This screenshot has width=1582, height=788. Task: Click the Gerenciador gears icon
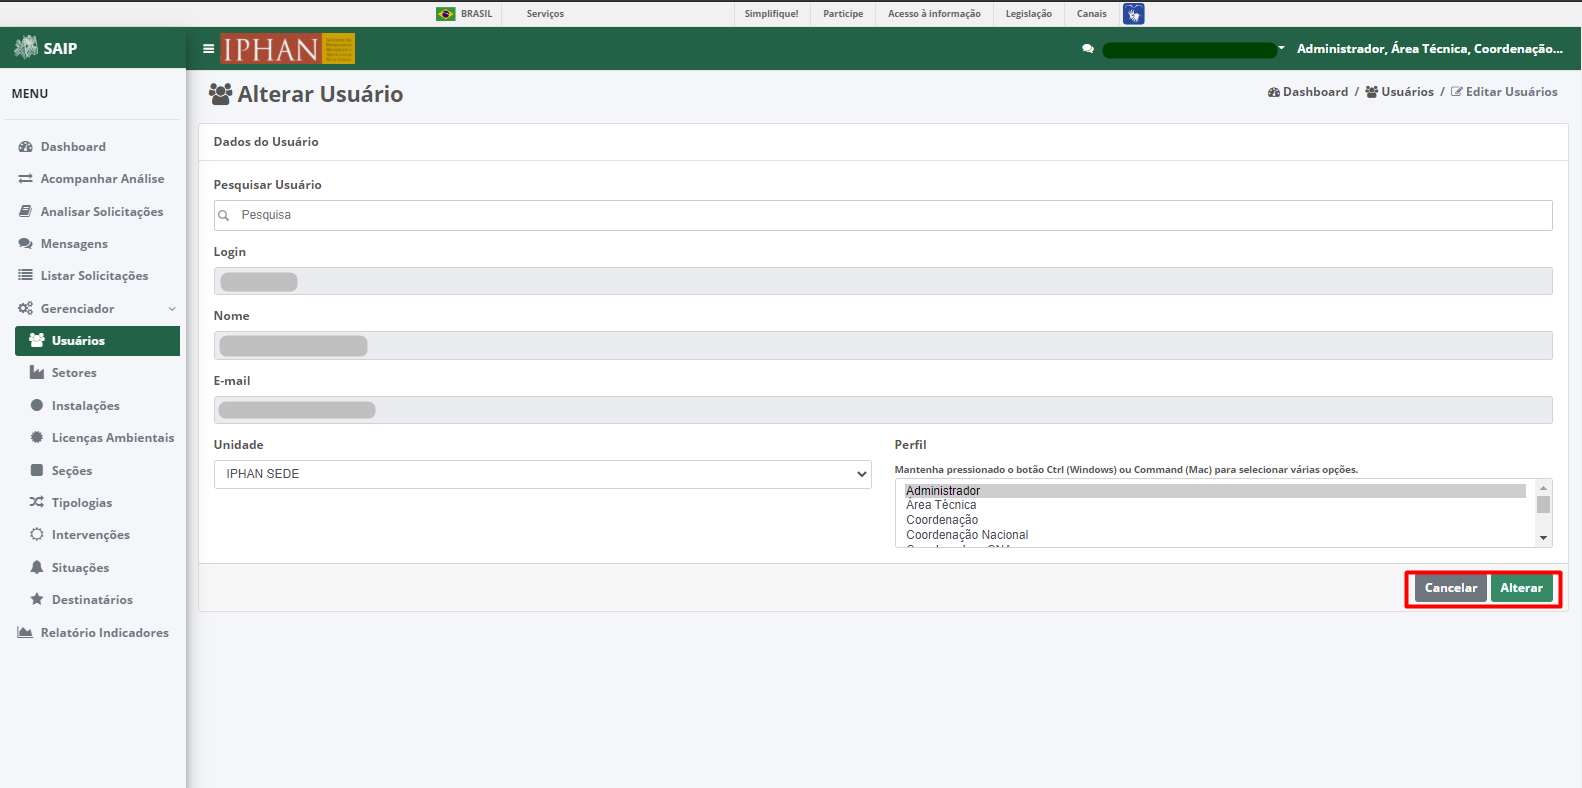tap(26, 309)
